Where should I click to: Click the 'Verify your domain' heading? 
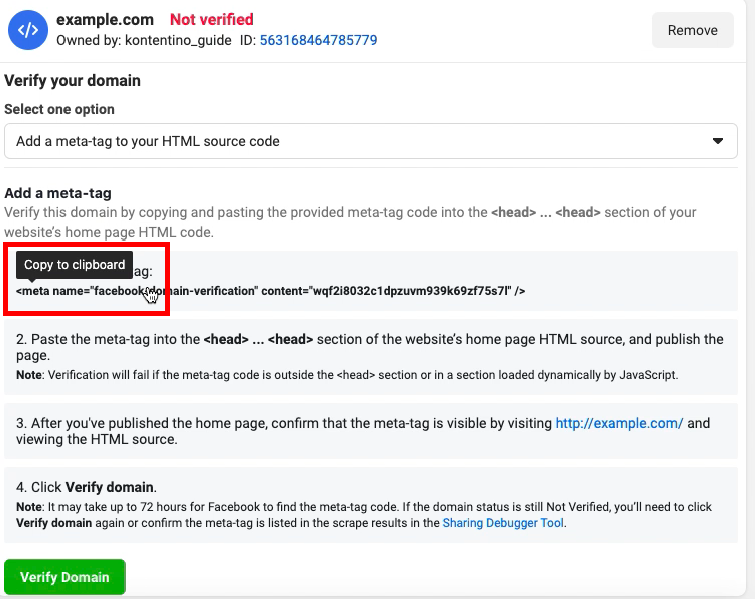tap(72, 80)
